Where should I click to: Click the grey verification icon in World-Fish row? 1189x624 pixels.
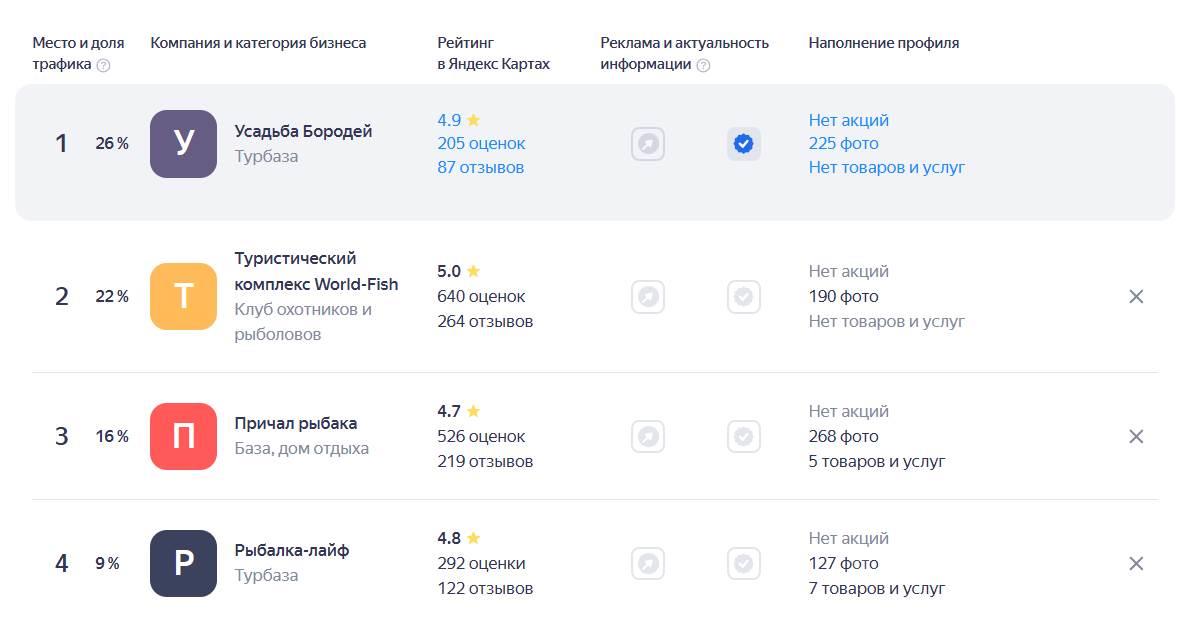pos(744,296)
